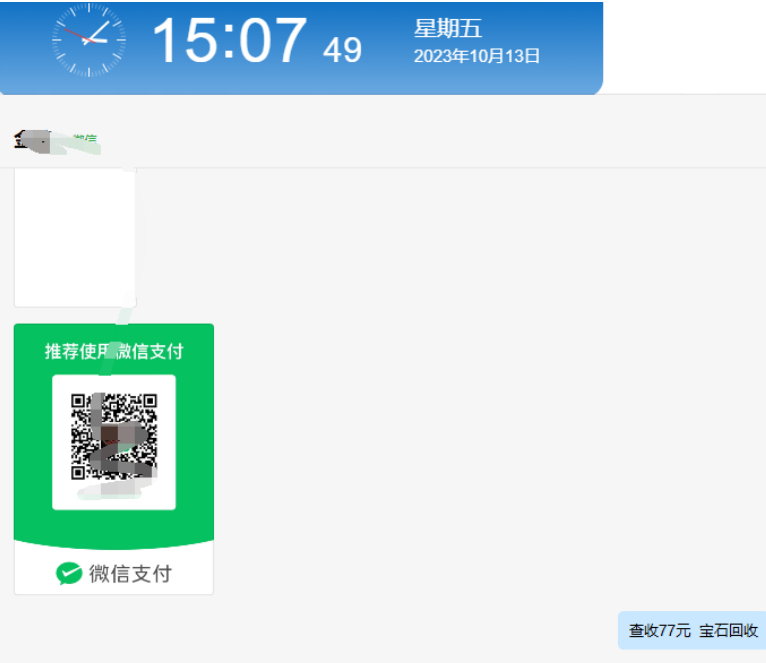Click the analog clock face

pyautogui.click(x=89, y=40)
